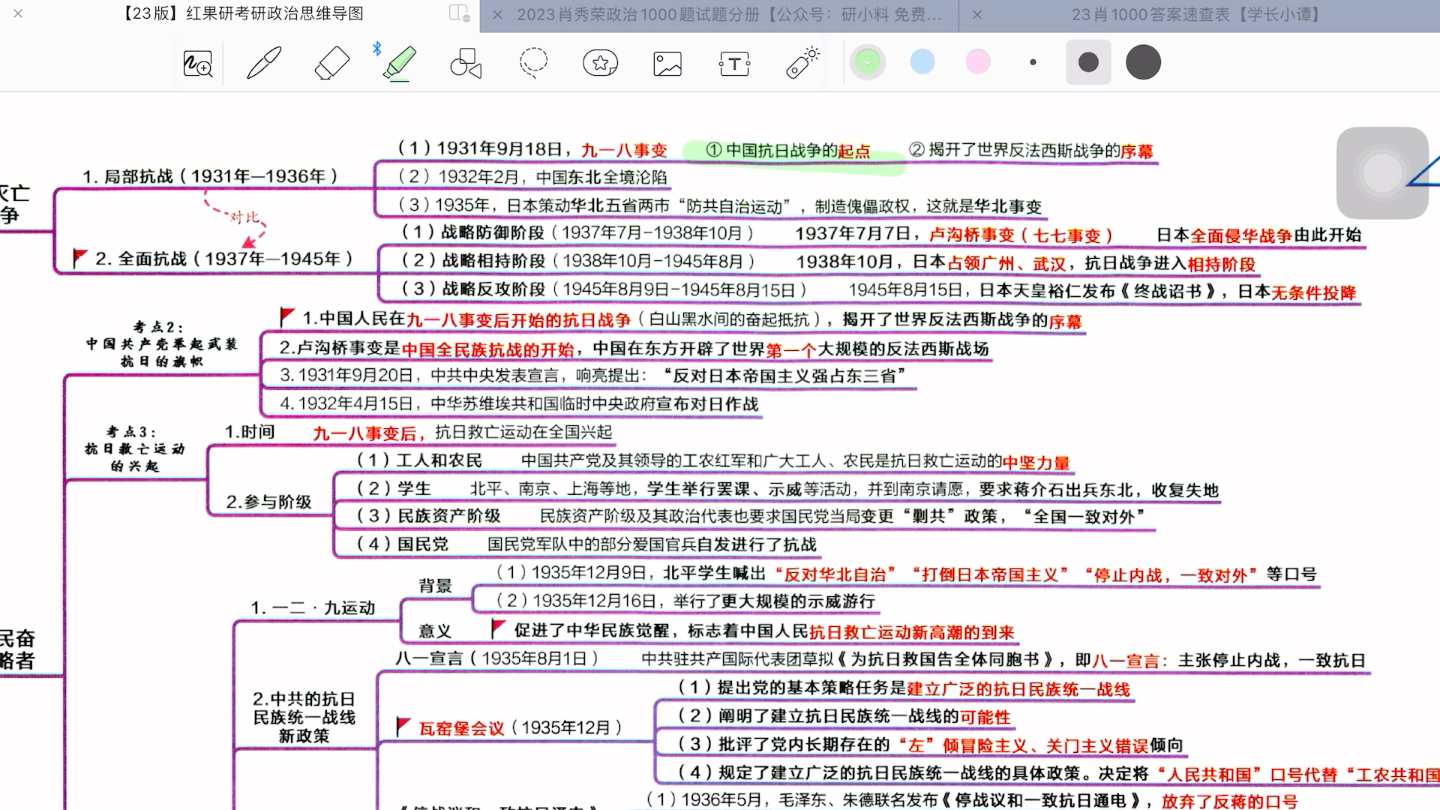
Task: Click red flag beside 全面抗战 node
Action: pos(80,258)
